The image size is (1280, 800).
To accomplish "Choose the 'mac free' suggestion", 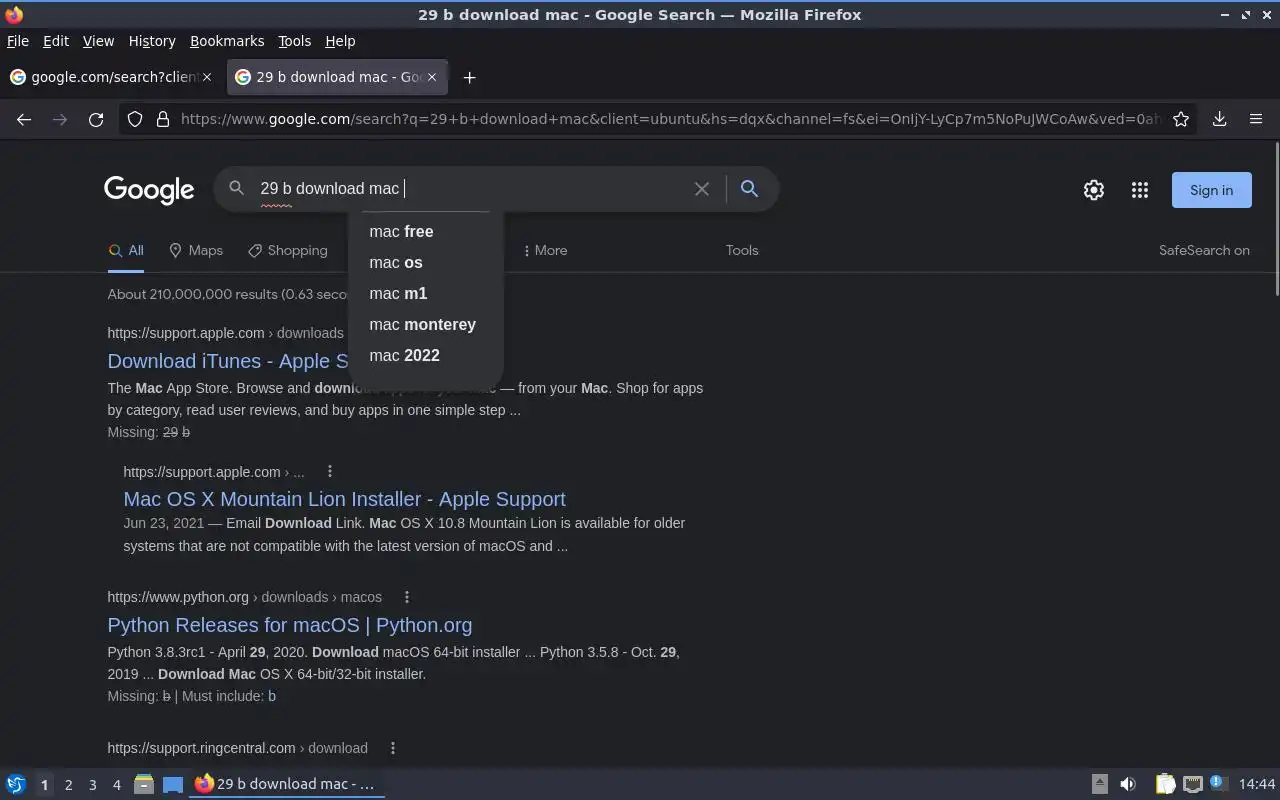I will (x=426, y=231).
